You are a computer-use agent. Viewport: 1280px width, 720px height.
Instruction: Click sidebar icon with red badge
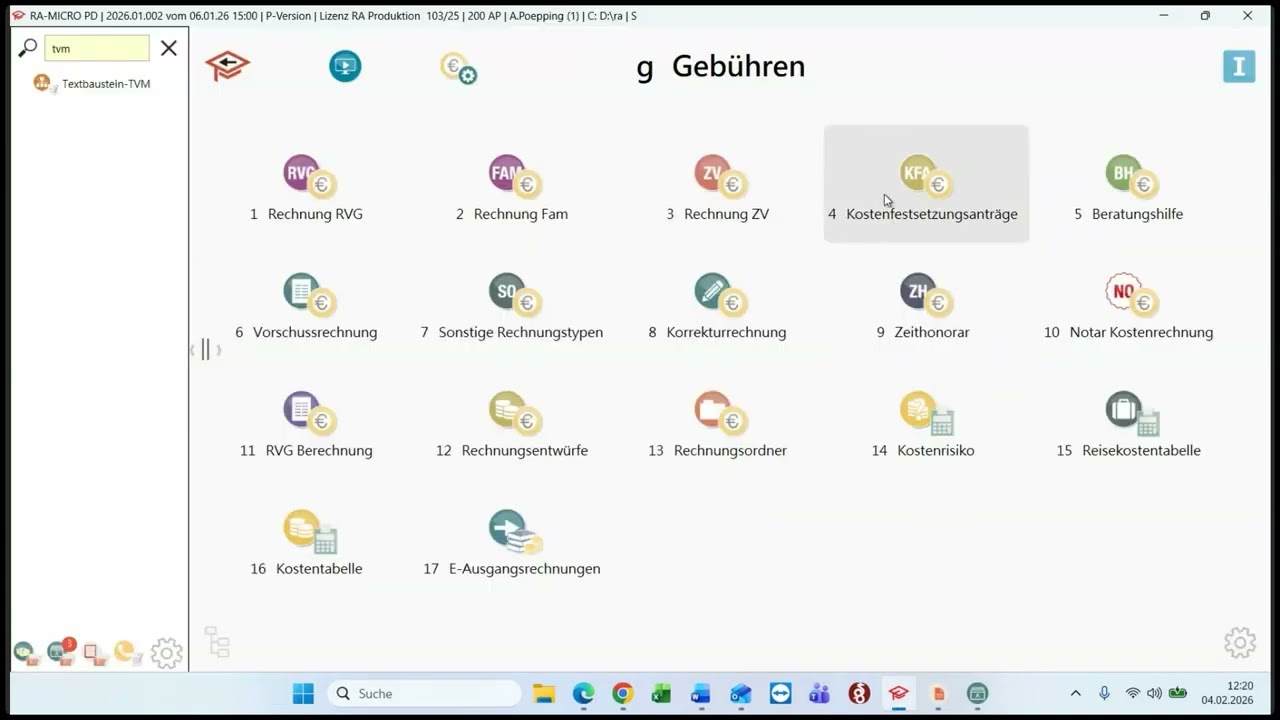(x=61, y=652)
